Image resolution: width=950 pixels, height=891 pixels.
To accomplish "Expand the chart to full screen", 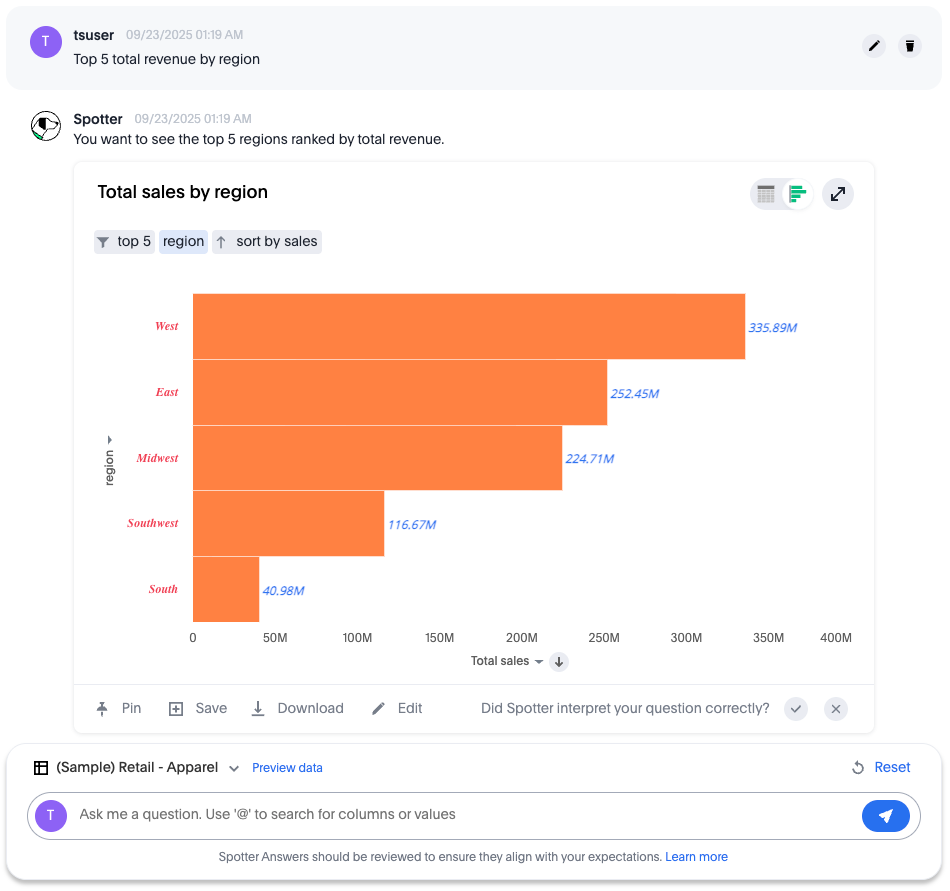I will (838, 194).
